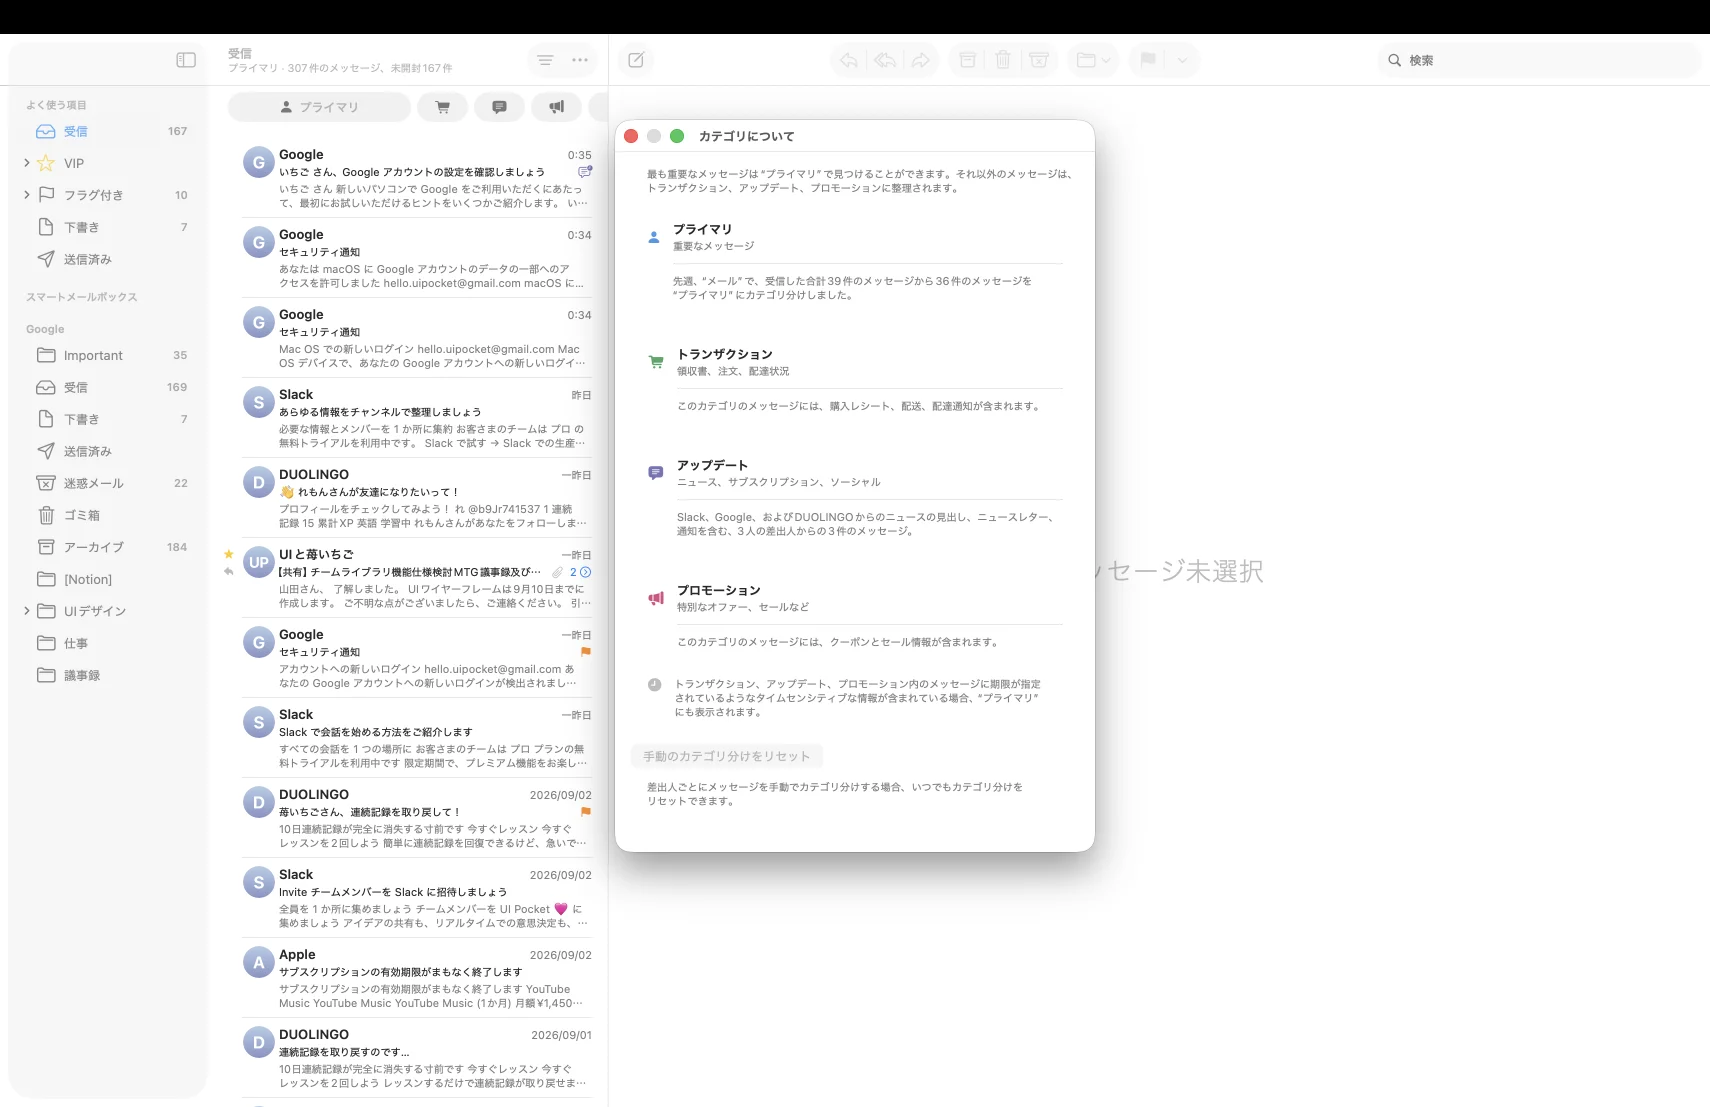This screenshot has width=1710, height=1107.
Task: Open the move to folder dropdown
Action: click(1093, 60)
